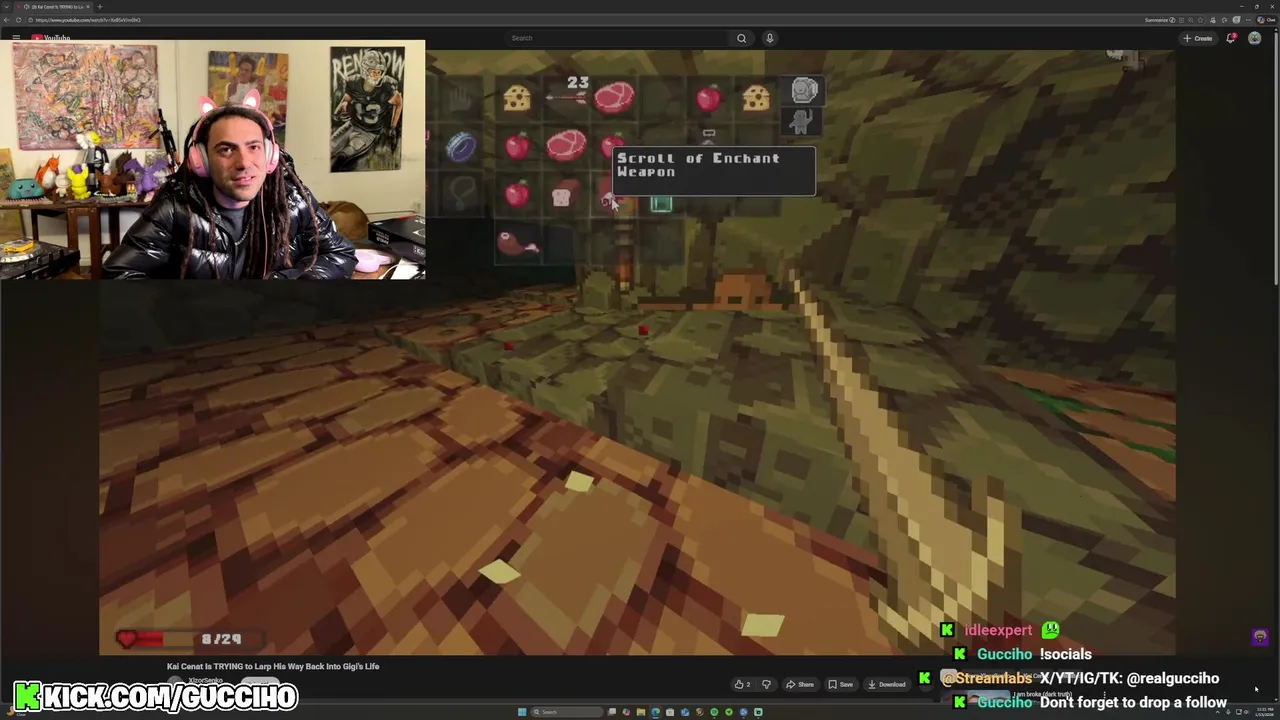The image size is (1280, 720).
Task: Click the video title about Kai Cenat
Action: tap(273, 666)
